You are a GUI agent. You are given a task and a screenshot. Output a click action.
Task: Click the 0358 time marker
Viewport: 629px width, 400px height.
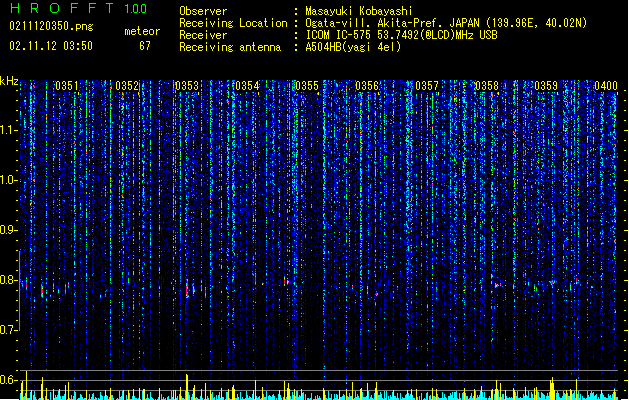click(487, 86)
